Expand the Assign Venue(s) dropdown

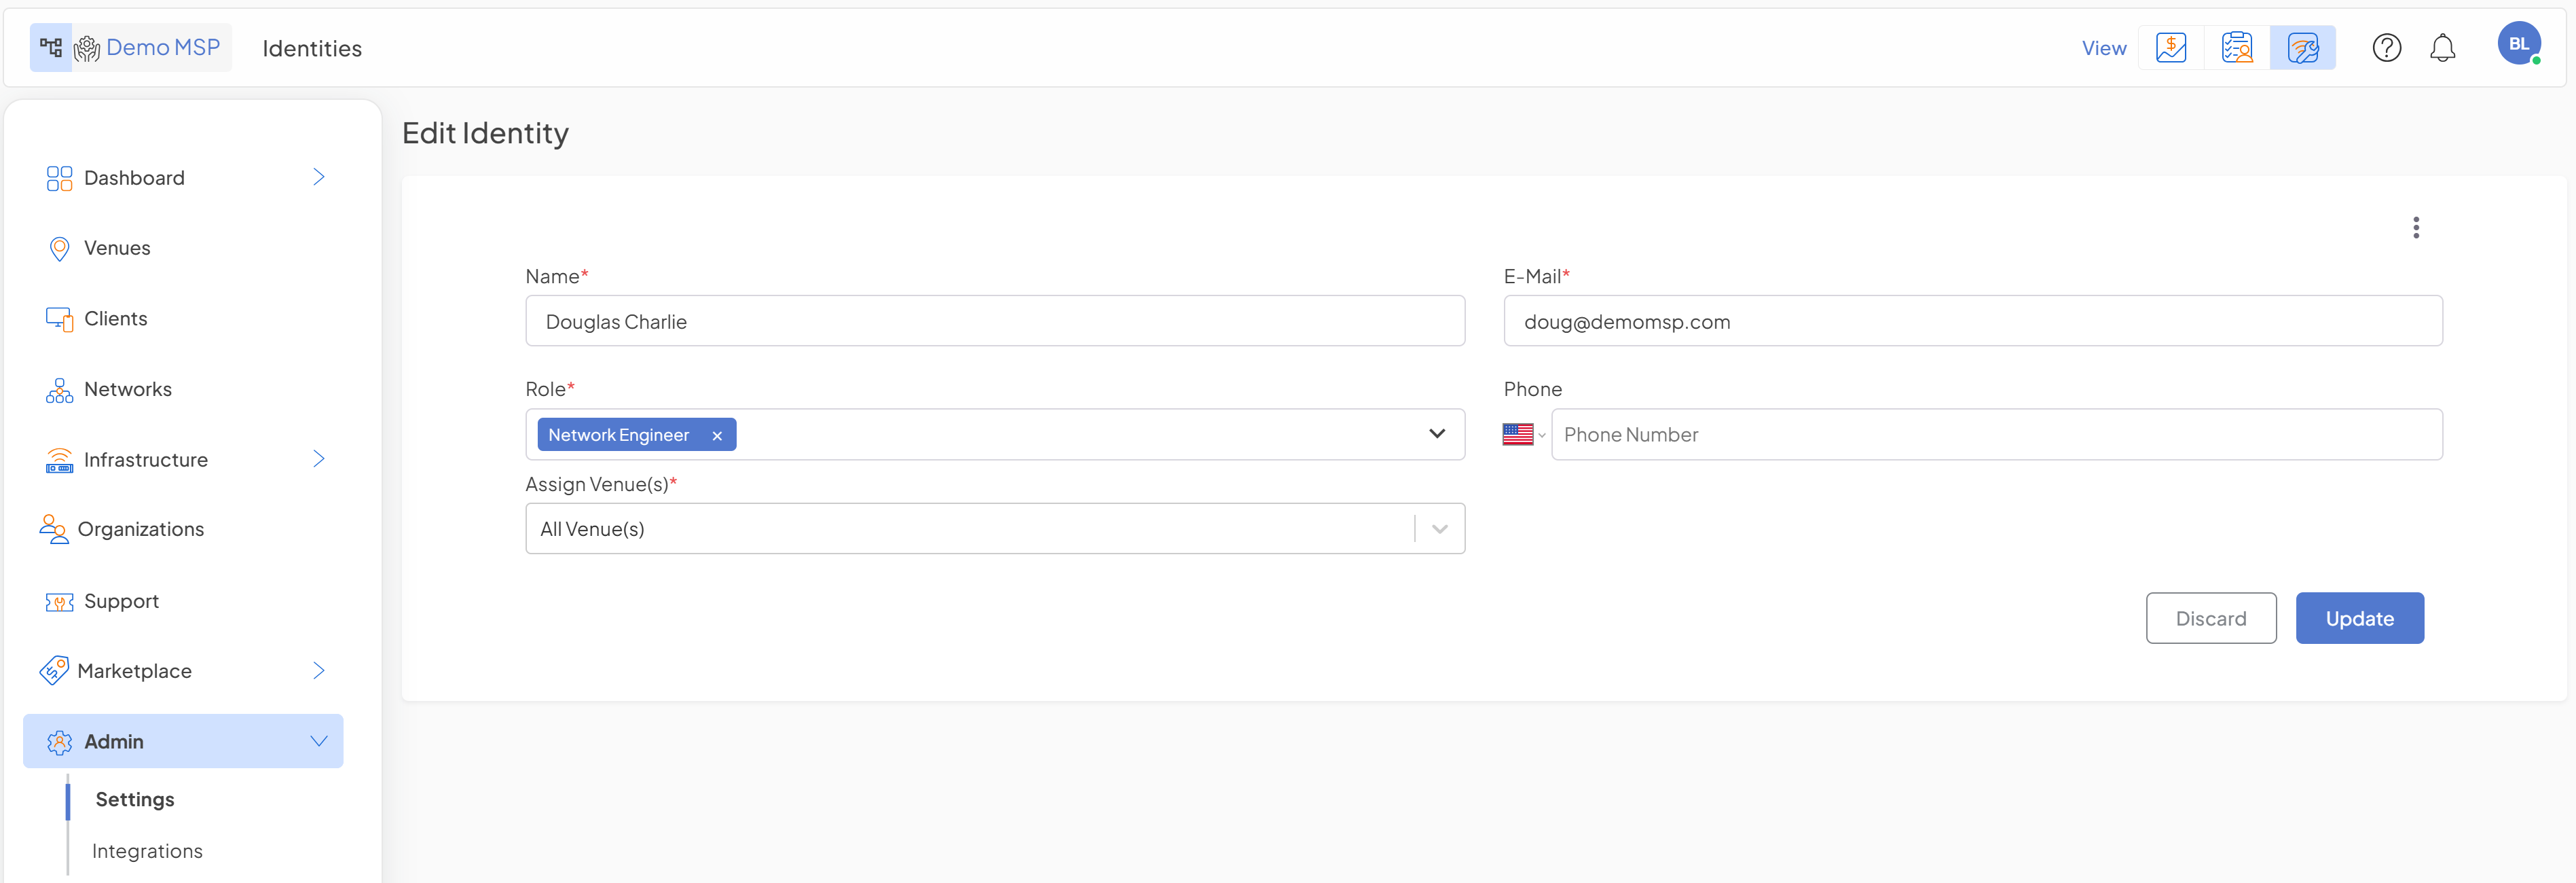1439,529
